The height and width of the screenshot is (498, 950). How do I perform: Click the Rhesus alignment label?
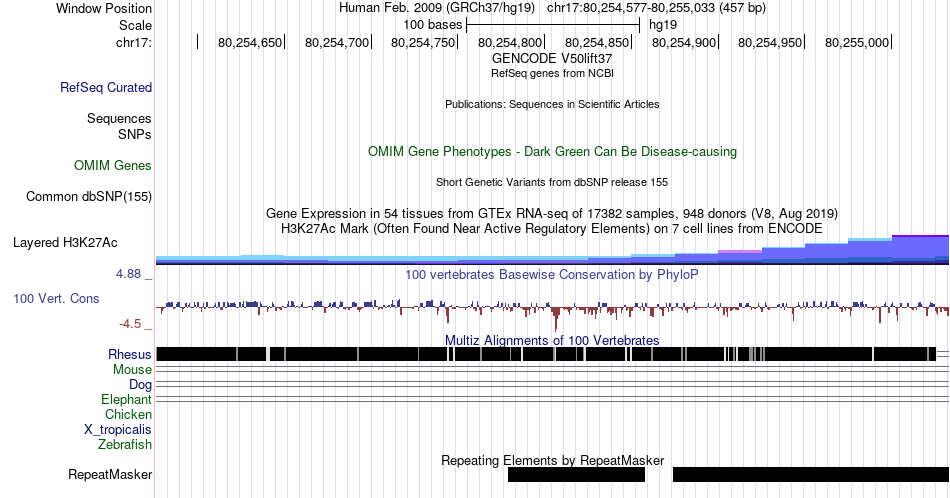pos(130,354)
